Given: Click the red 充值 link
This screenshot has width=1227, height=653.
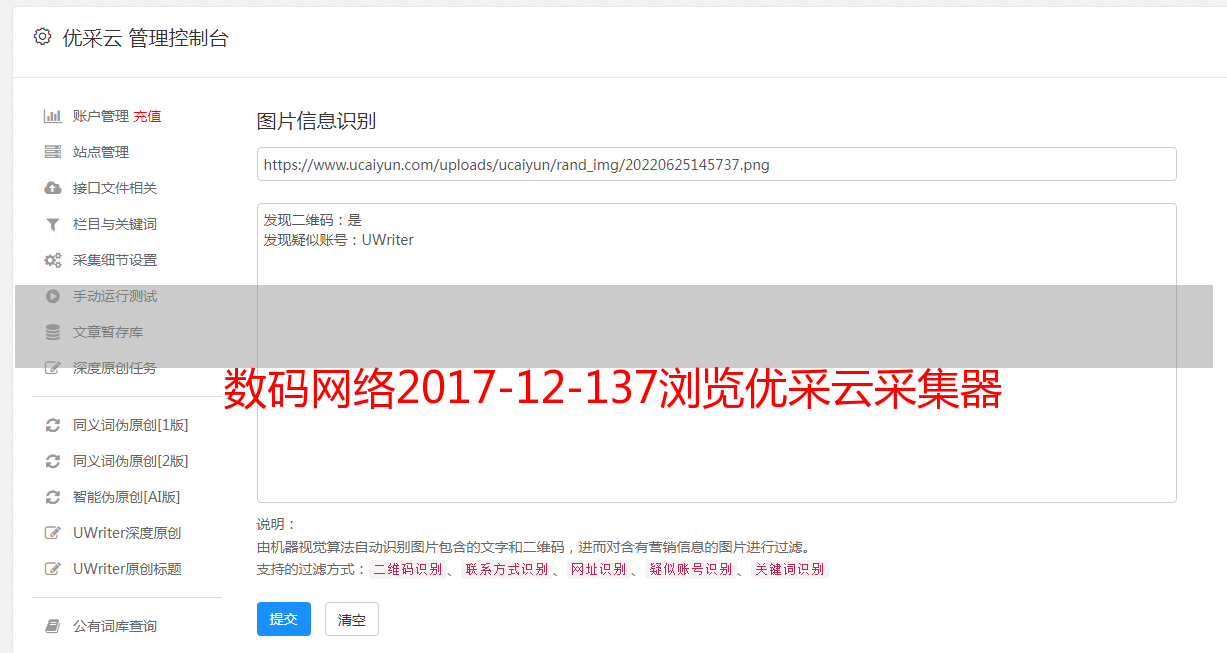Looking at the screenshot, I should [147, 116].
